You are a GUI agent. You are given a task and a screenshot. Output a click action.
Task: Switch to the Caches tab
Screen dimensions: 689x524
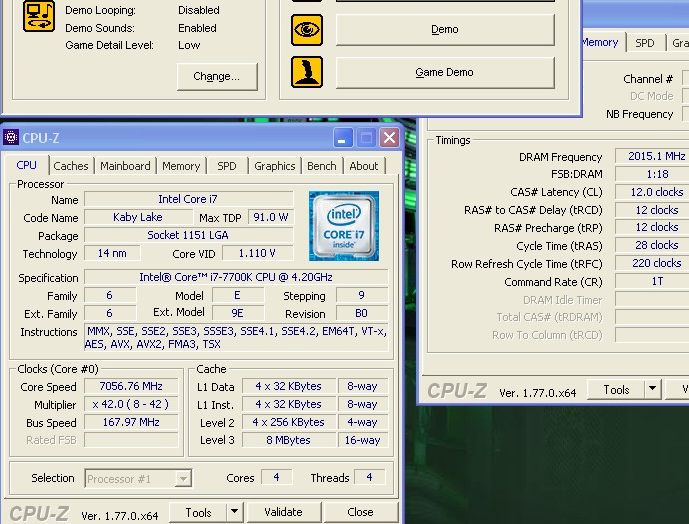(71, 166)
